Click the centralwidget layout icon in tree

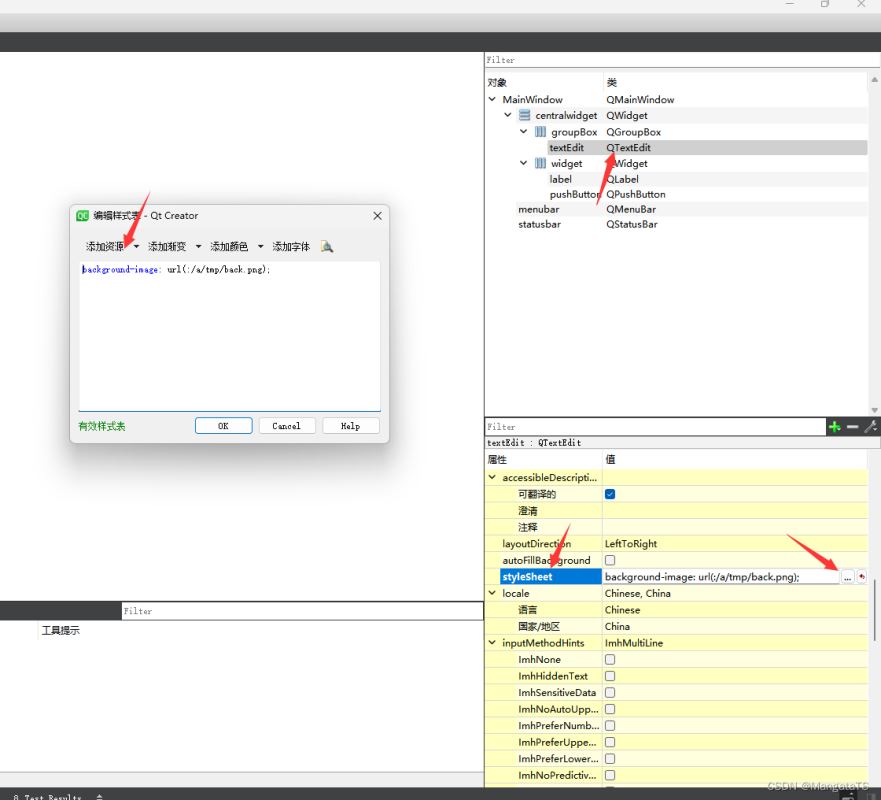click(525, 116)
